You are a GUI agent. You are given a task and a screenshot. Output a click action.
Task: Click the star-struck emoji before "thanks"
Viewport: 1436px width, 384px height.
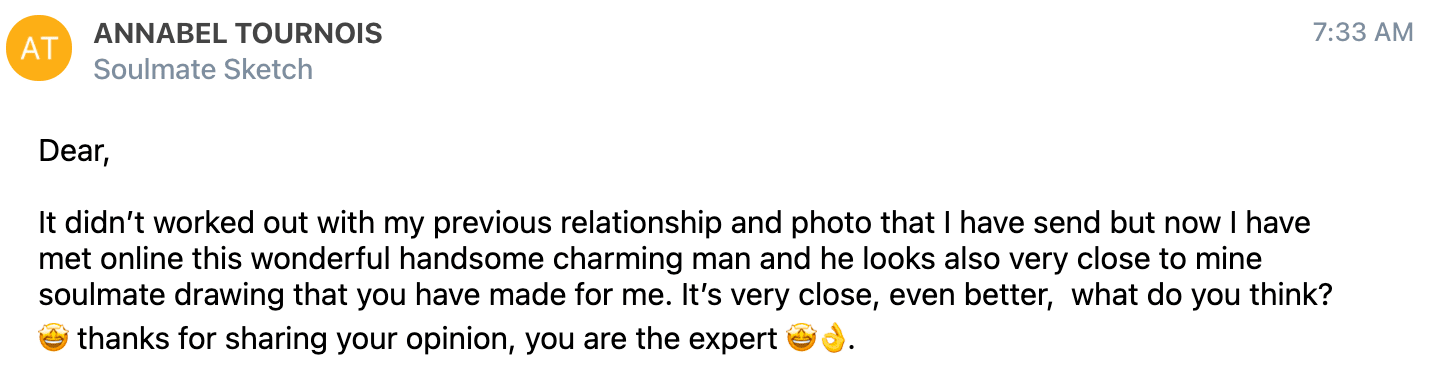pyautogui.click(x=53, y=340)
